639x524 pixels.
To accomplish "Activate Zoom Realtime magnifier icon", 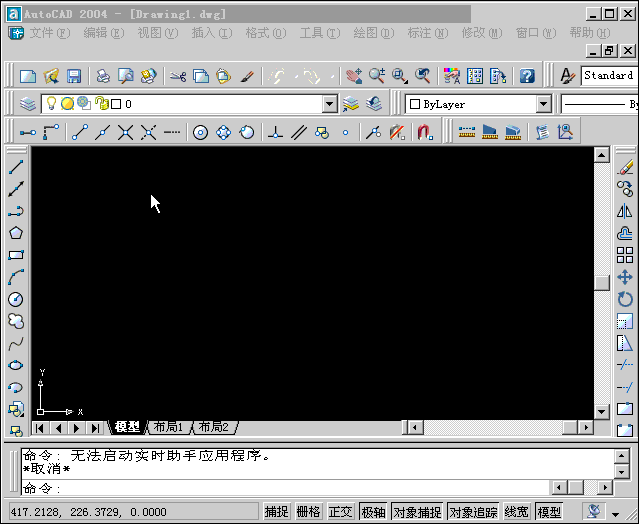I will (377, 76).
